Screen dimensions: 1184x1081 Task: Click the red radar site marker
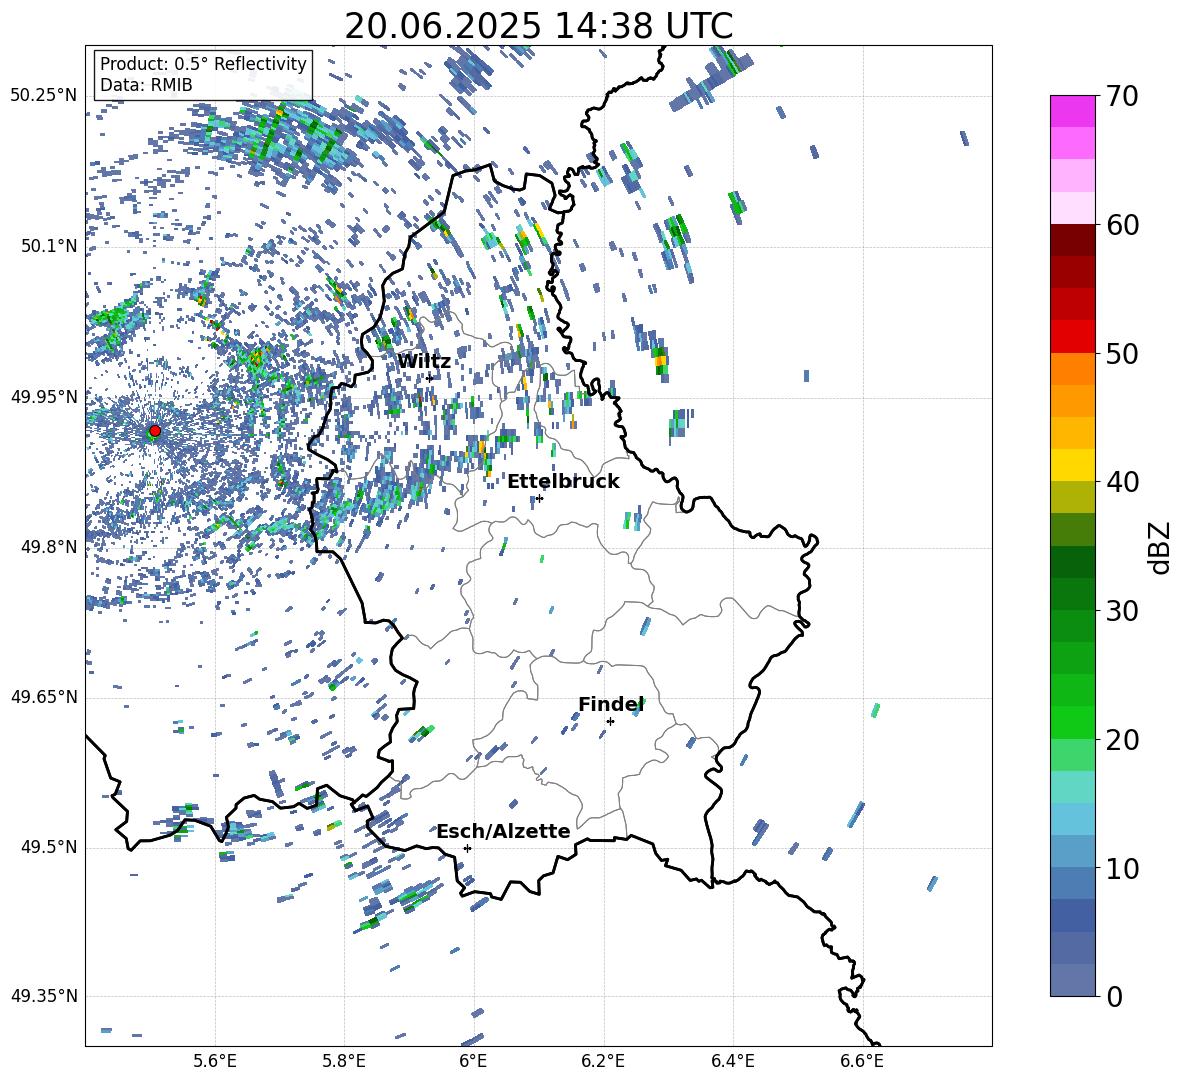pyautogui.click(x=155, y=431)
